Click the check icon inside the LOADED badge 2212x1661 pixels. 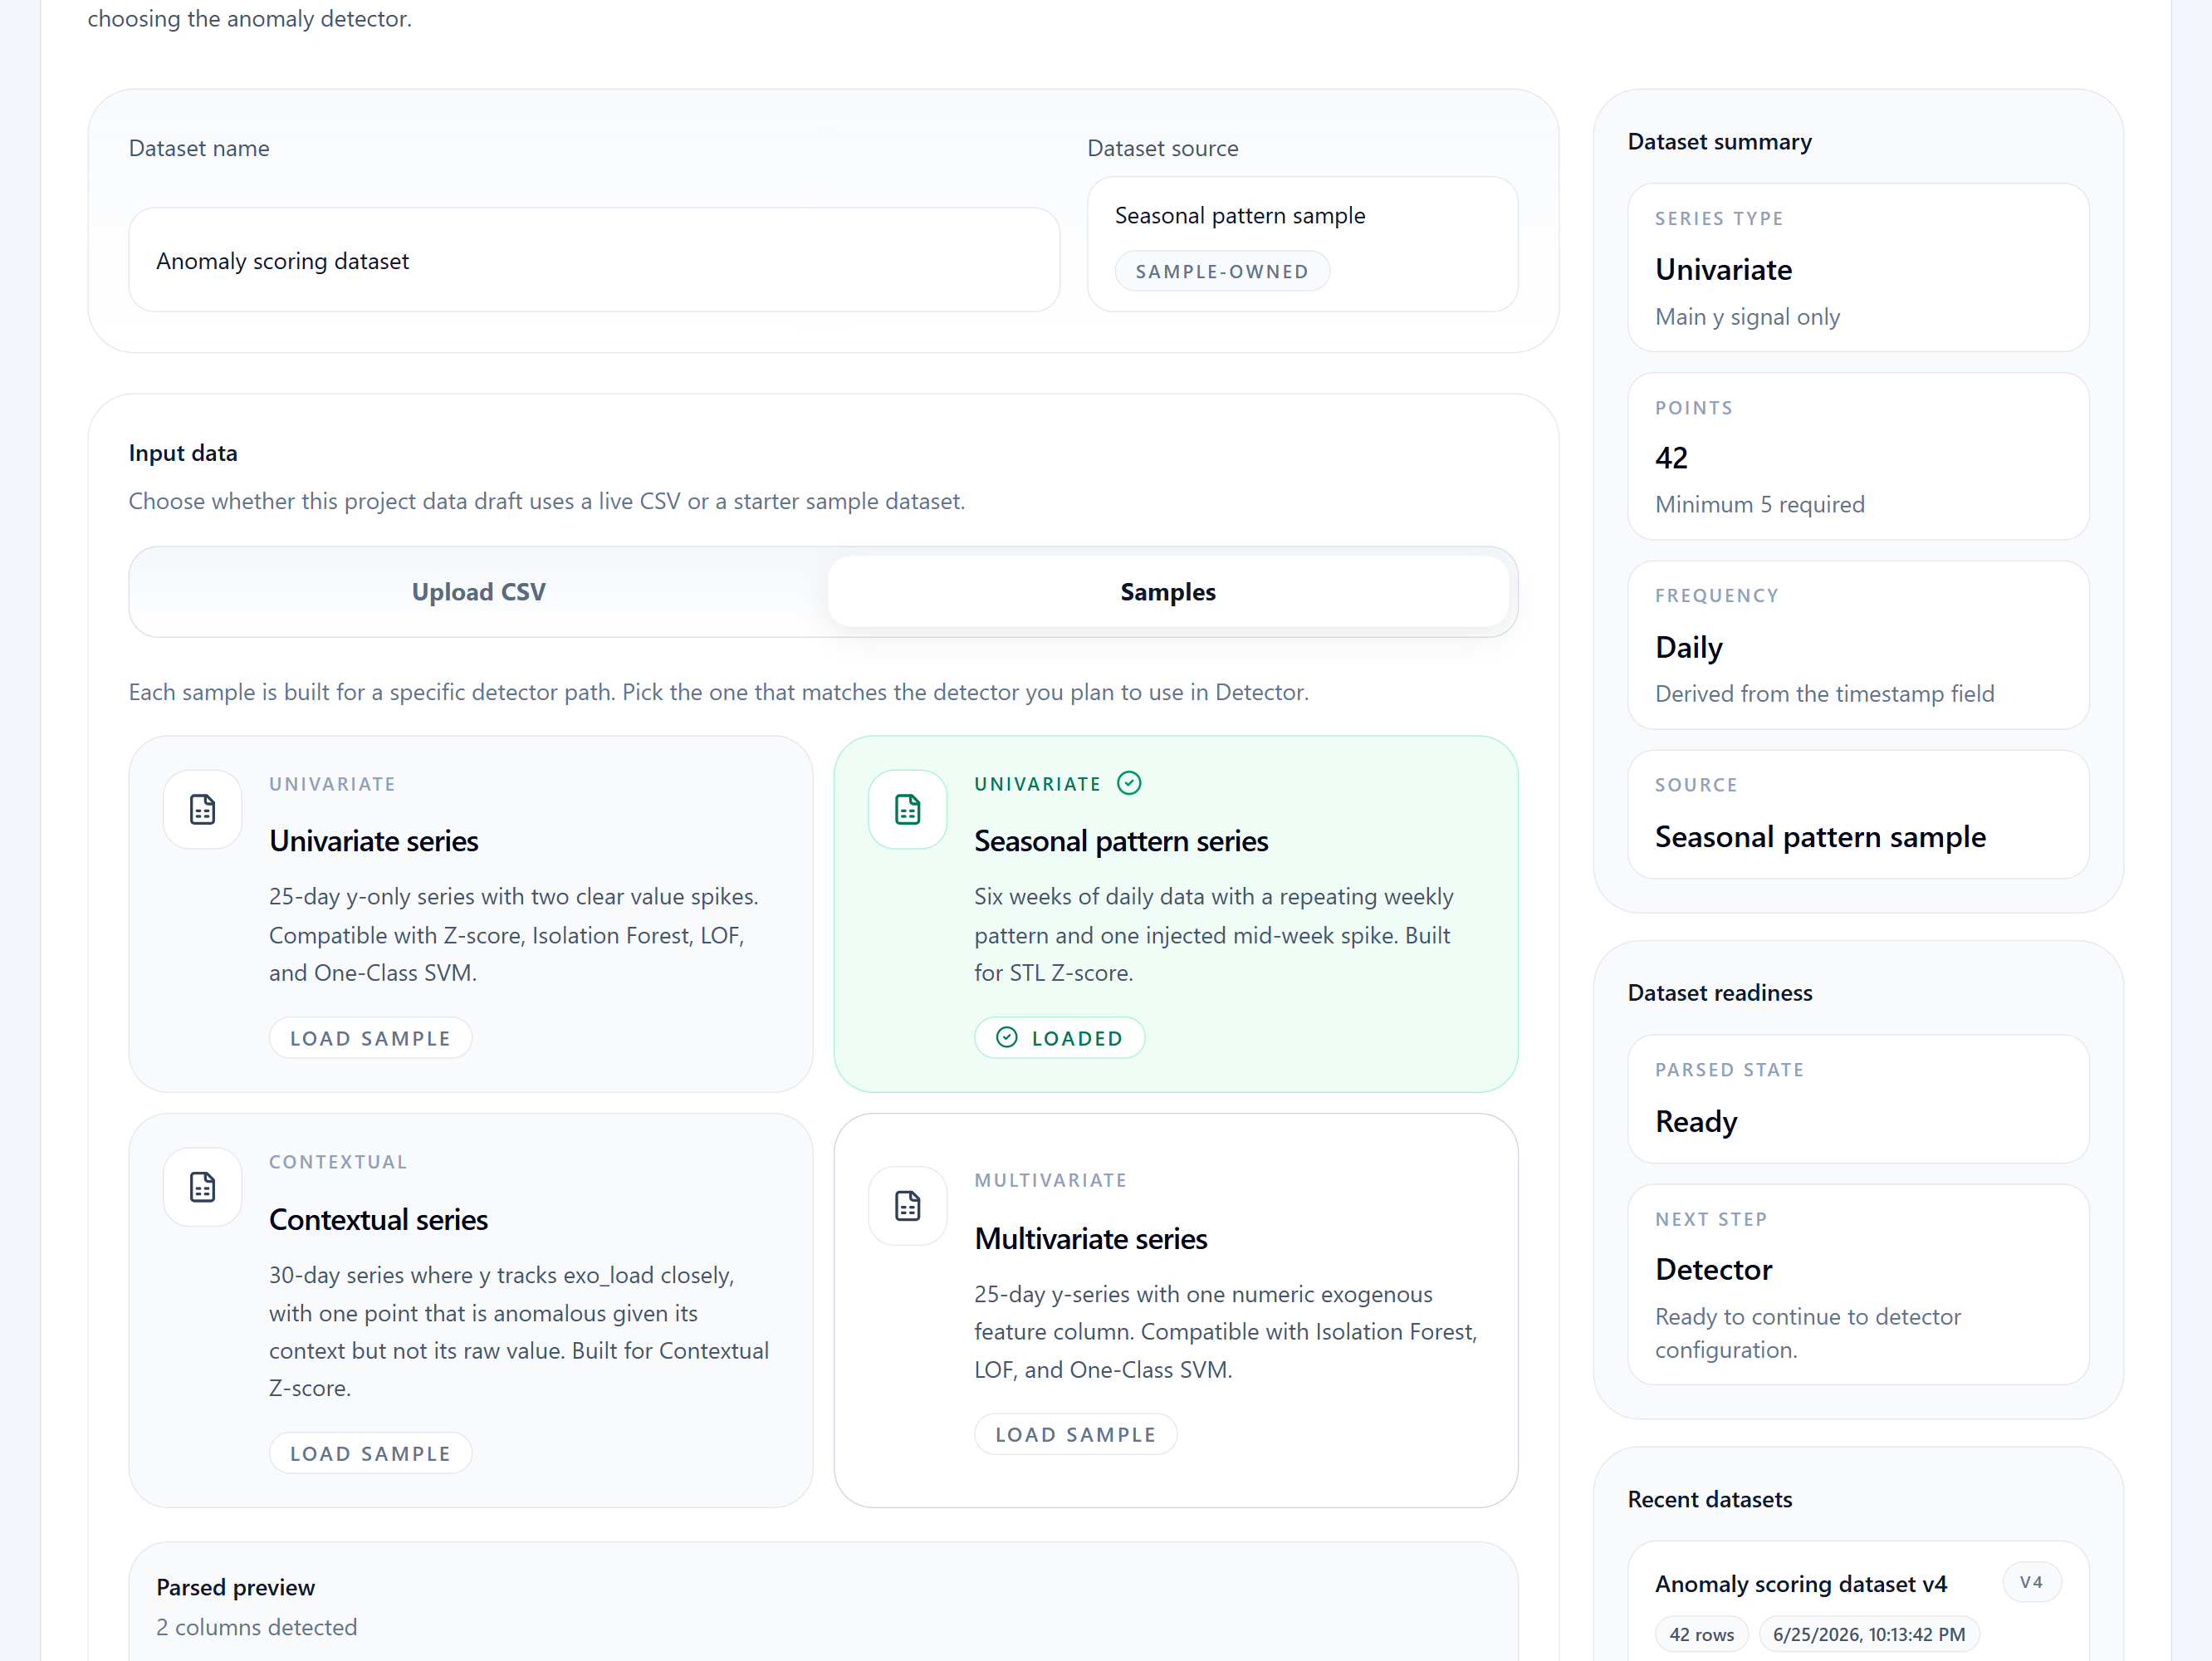coord(1007,1037)
